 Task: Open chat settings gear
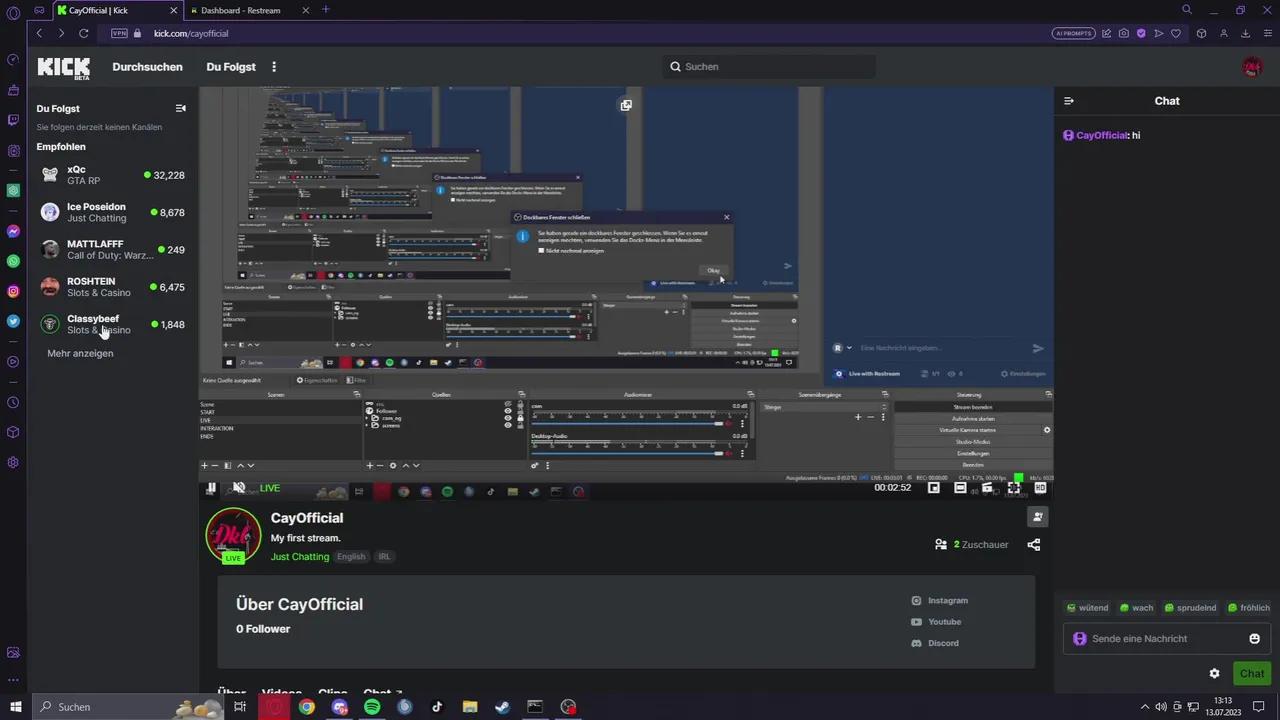pyautogui.click(x=1214, y=674)
